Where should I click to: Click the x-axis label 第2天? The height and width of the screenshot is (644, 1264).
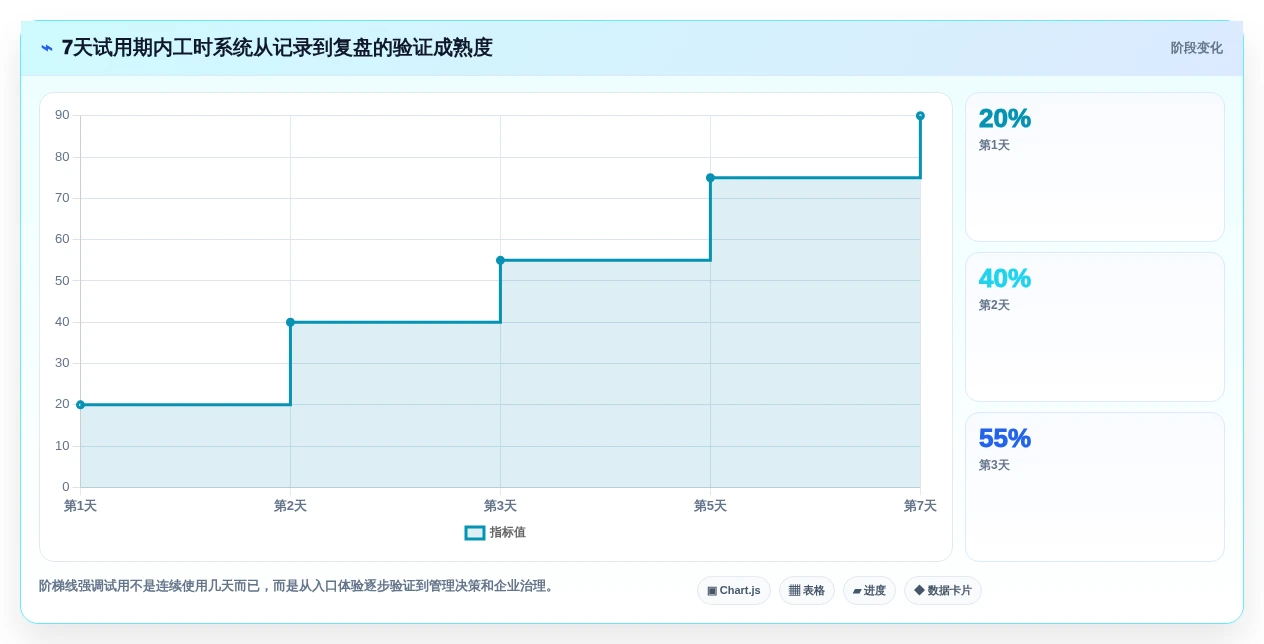290,506
